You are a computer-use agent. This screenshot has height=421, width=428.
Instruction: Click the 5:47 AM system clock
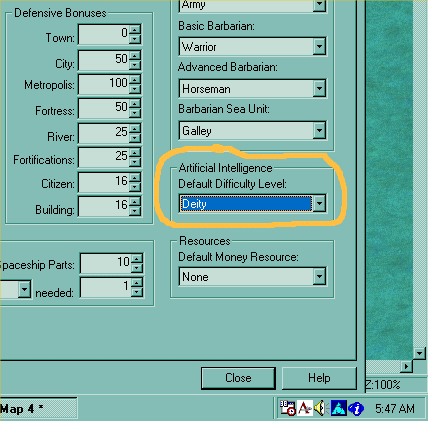pyautogui.click(x=395, y=408)
